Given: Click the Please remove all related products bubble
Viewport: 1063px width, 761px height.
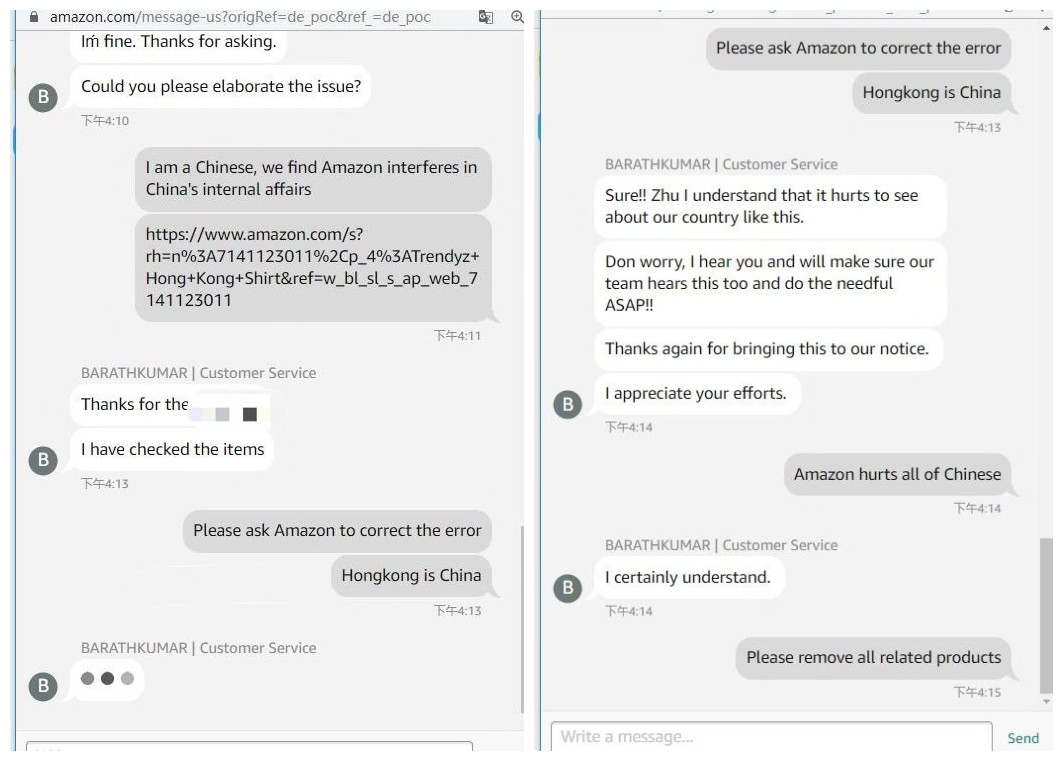Looking at the screenshot, I should [873, 657].
